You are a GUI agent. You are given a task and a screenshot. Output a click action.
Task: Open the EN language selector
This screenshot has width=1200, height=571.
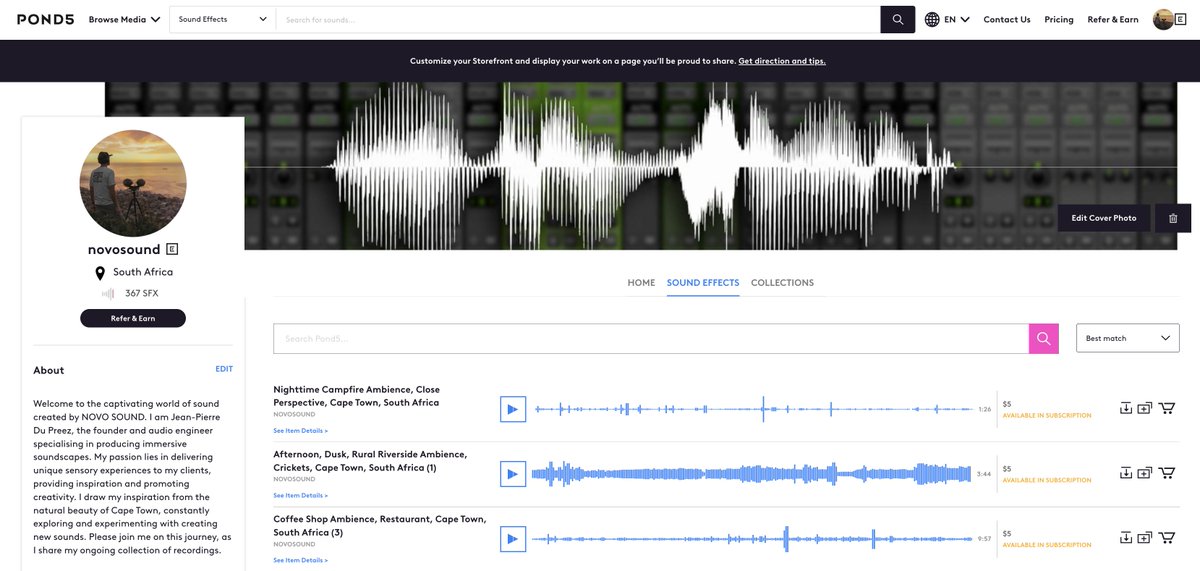(957, 19)
